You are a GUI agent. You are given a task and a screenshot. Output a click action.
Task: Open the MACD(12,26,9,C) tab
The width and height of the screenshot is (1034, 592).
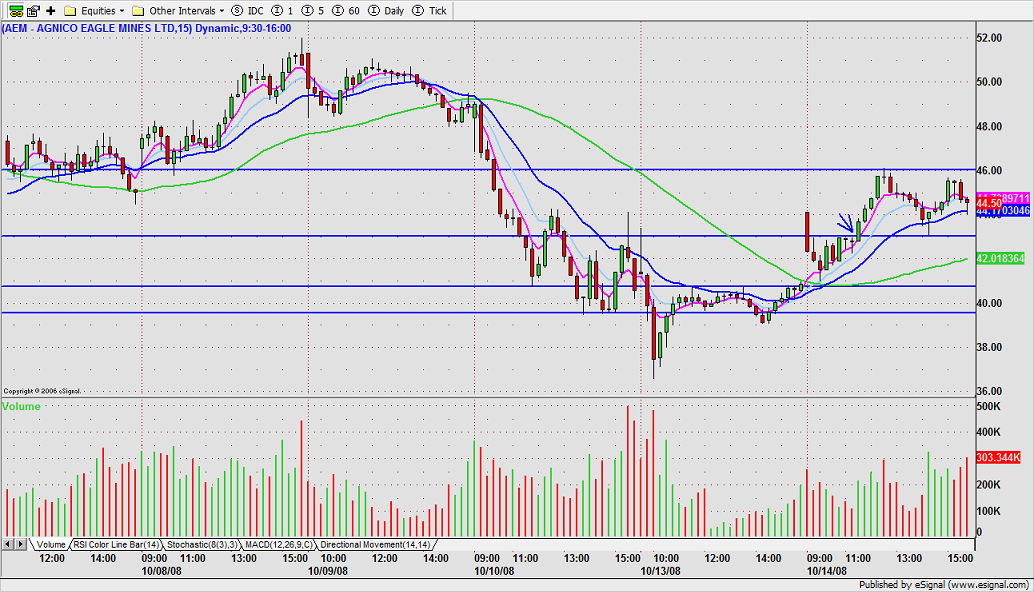pyautogui.click(x=279, y=545)
